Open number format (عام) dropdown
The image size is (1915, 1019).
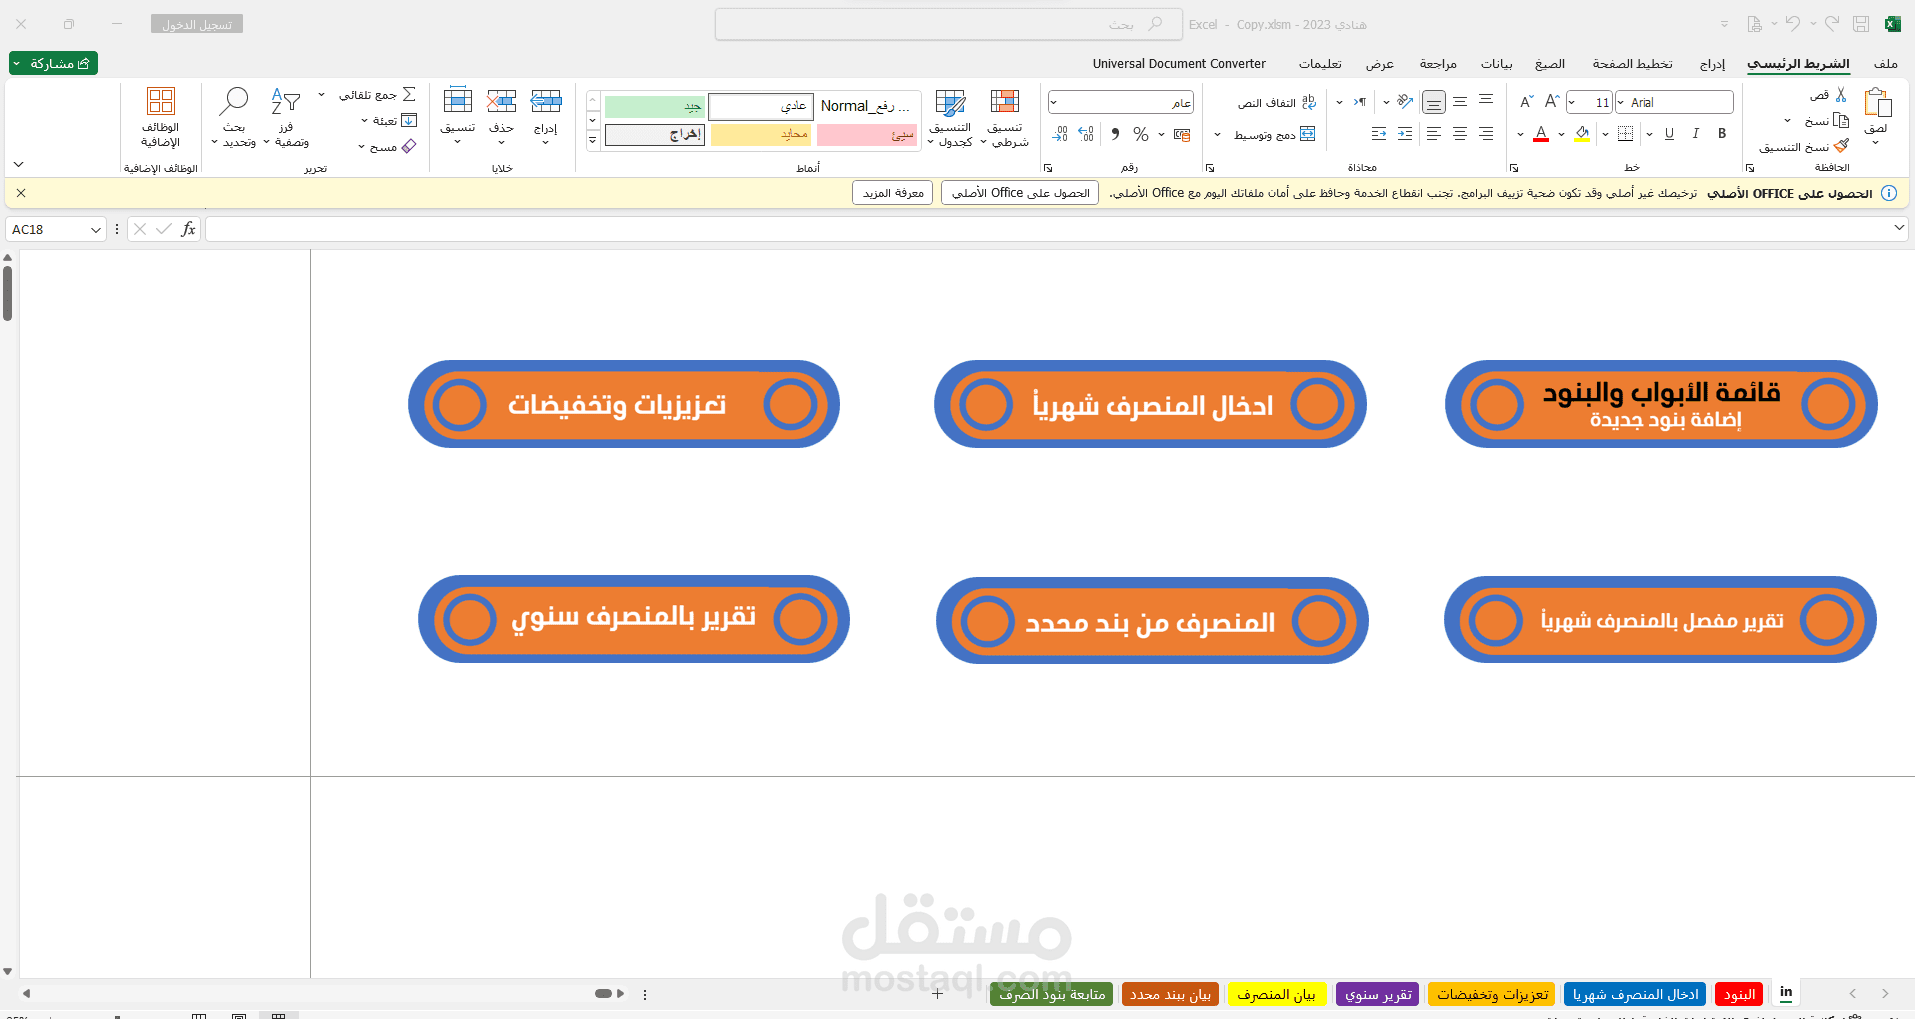pos(1053,102)
